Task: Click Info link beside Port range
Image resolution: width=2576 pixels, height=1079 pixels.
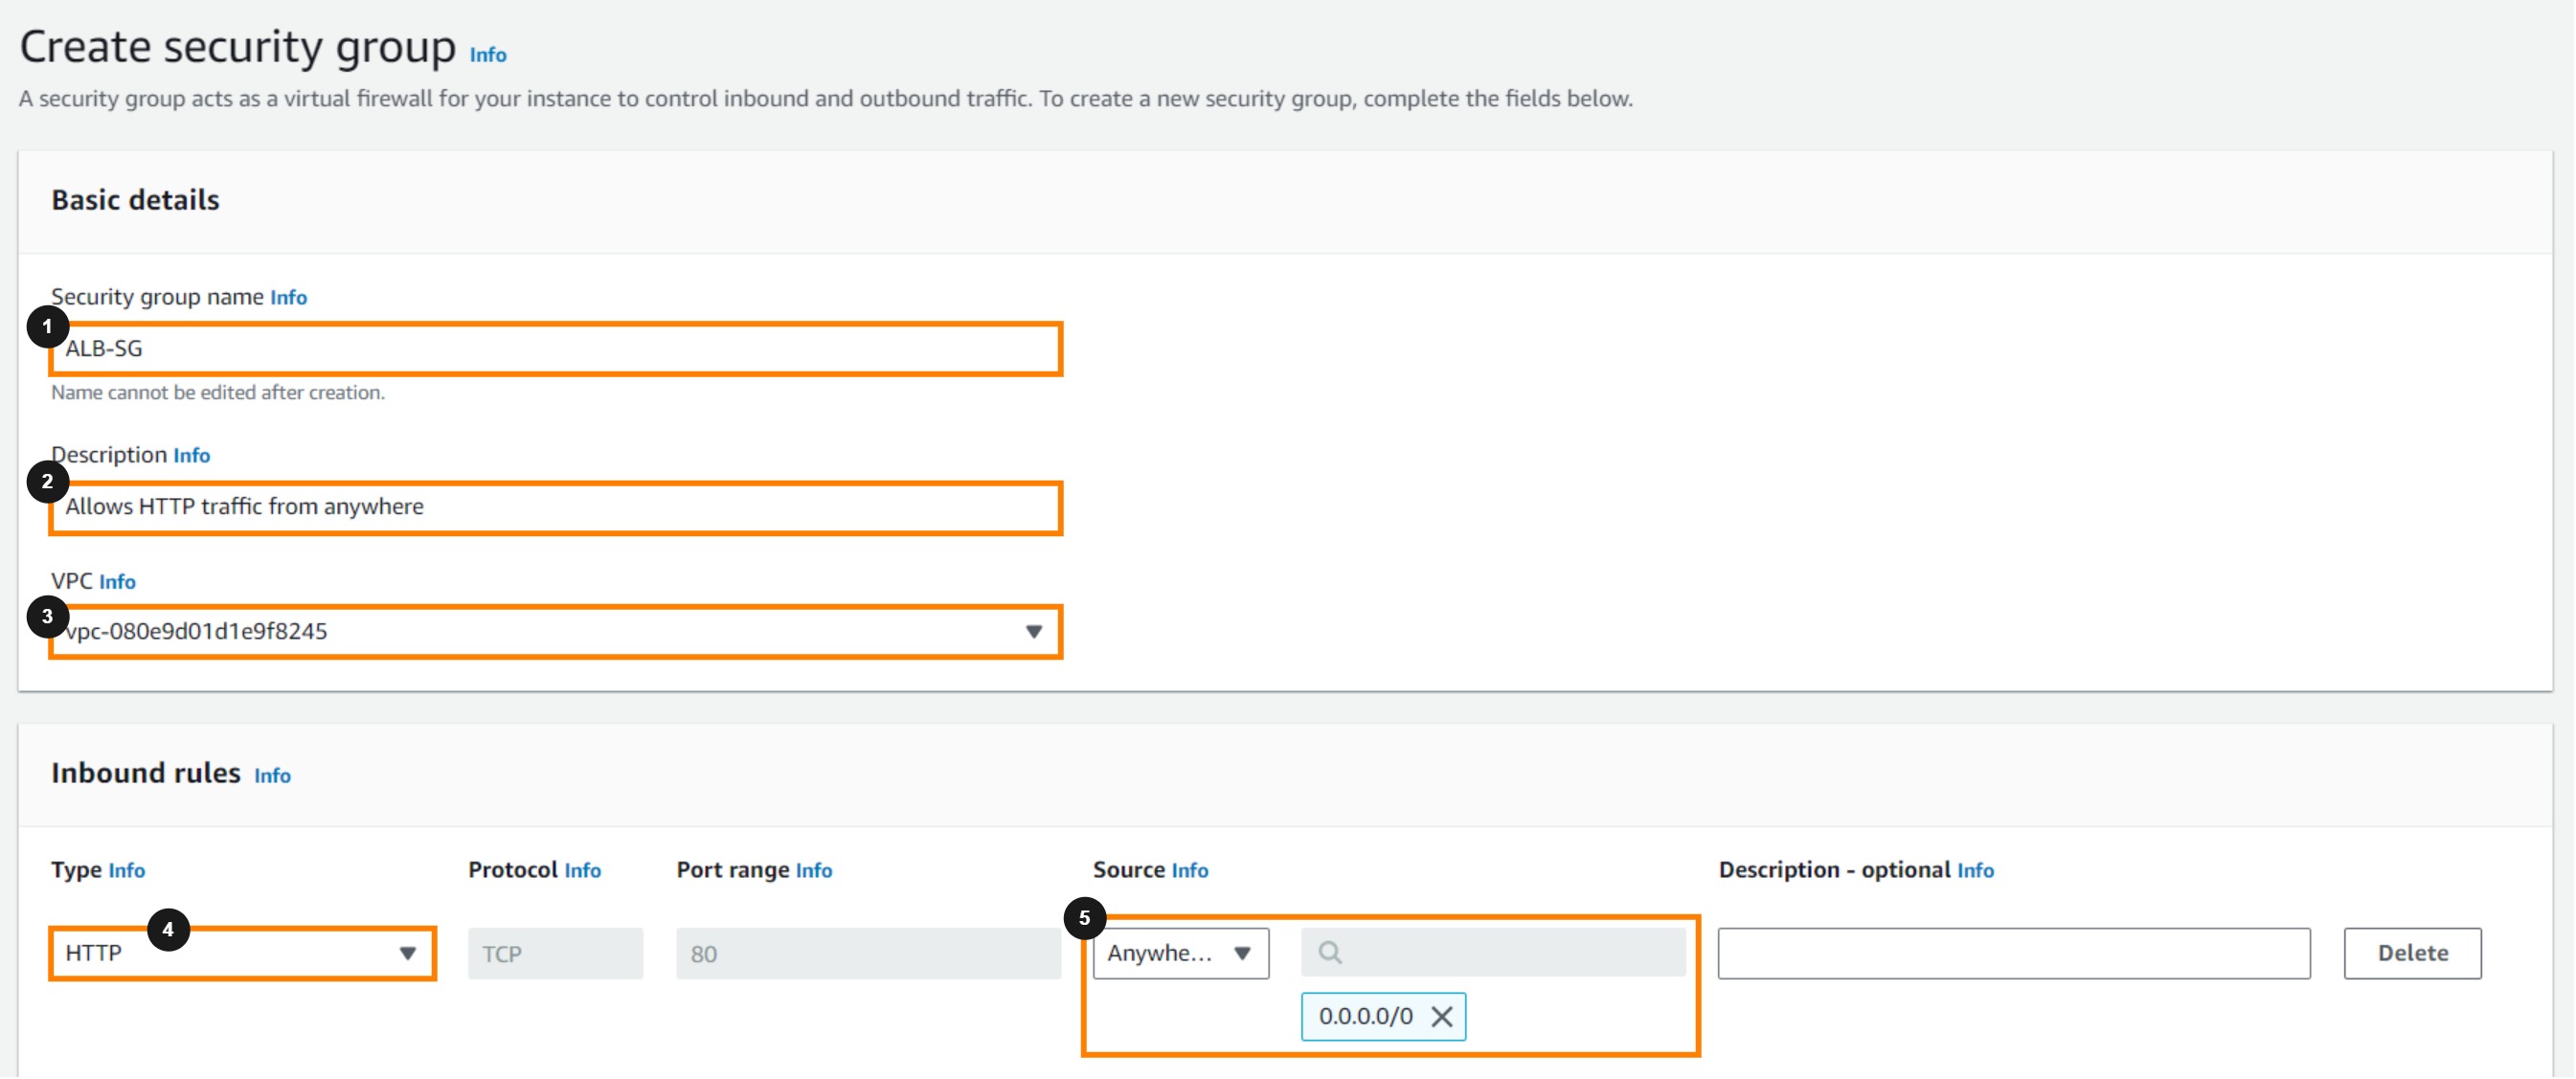Action: (x=813, y=871)
